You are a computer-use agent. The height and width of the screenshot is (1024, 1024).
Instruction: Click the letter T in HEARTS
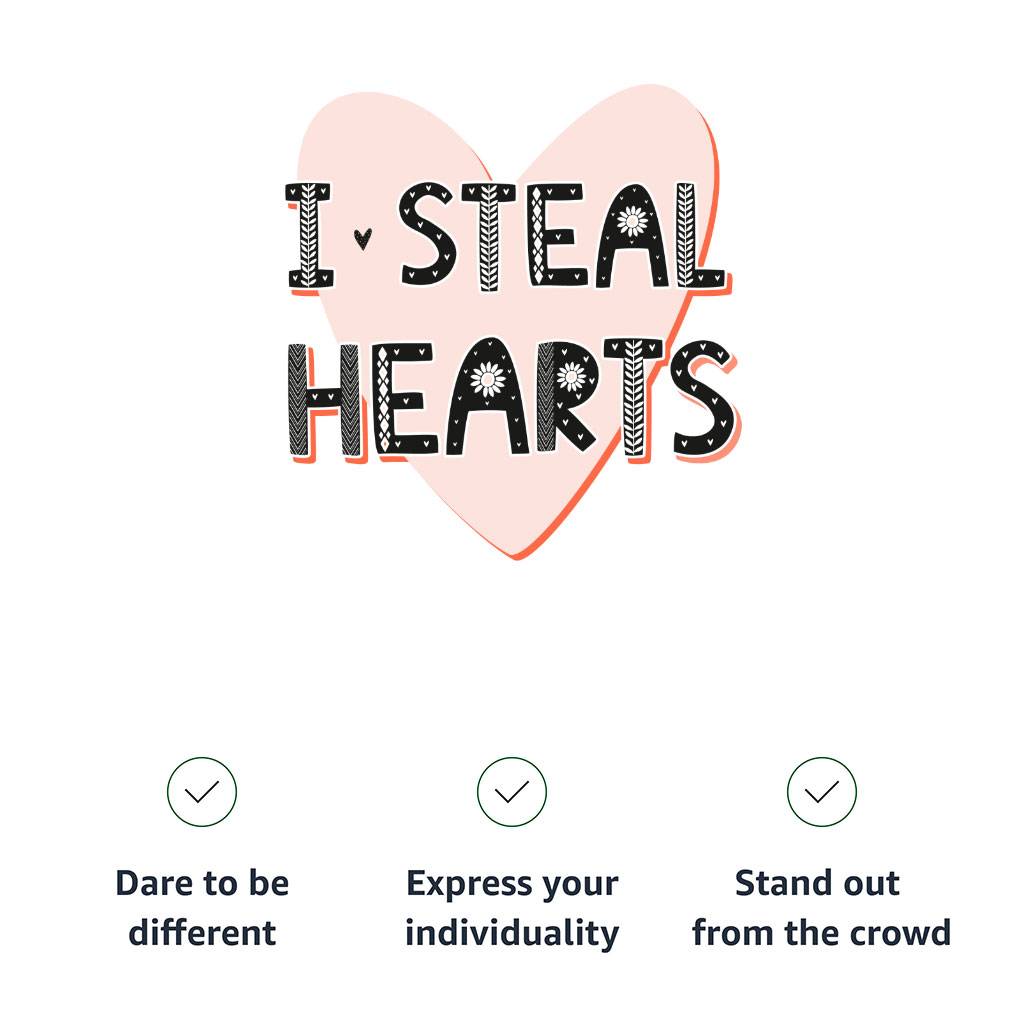(634, 398)
